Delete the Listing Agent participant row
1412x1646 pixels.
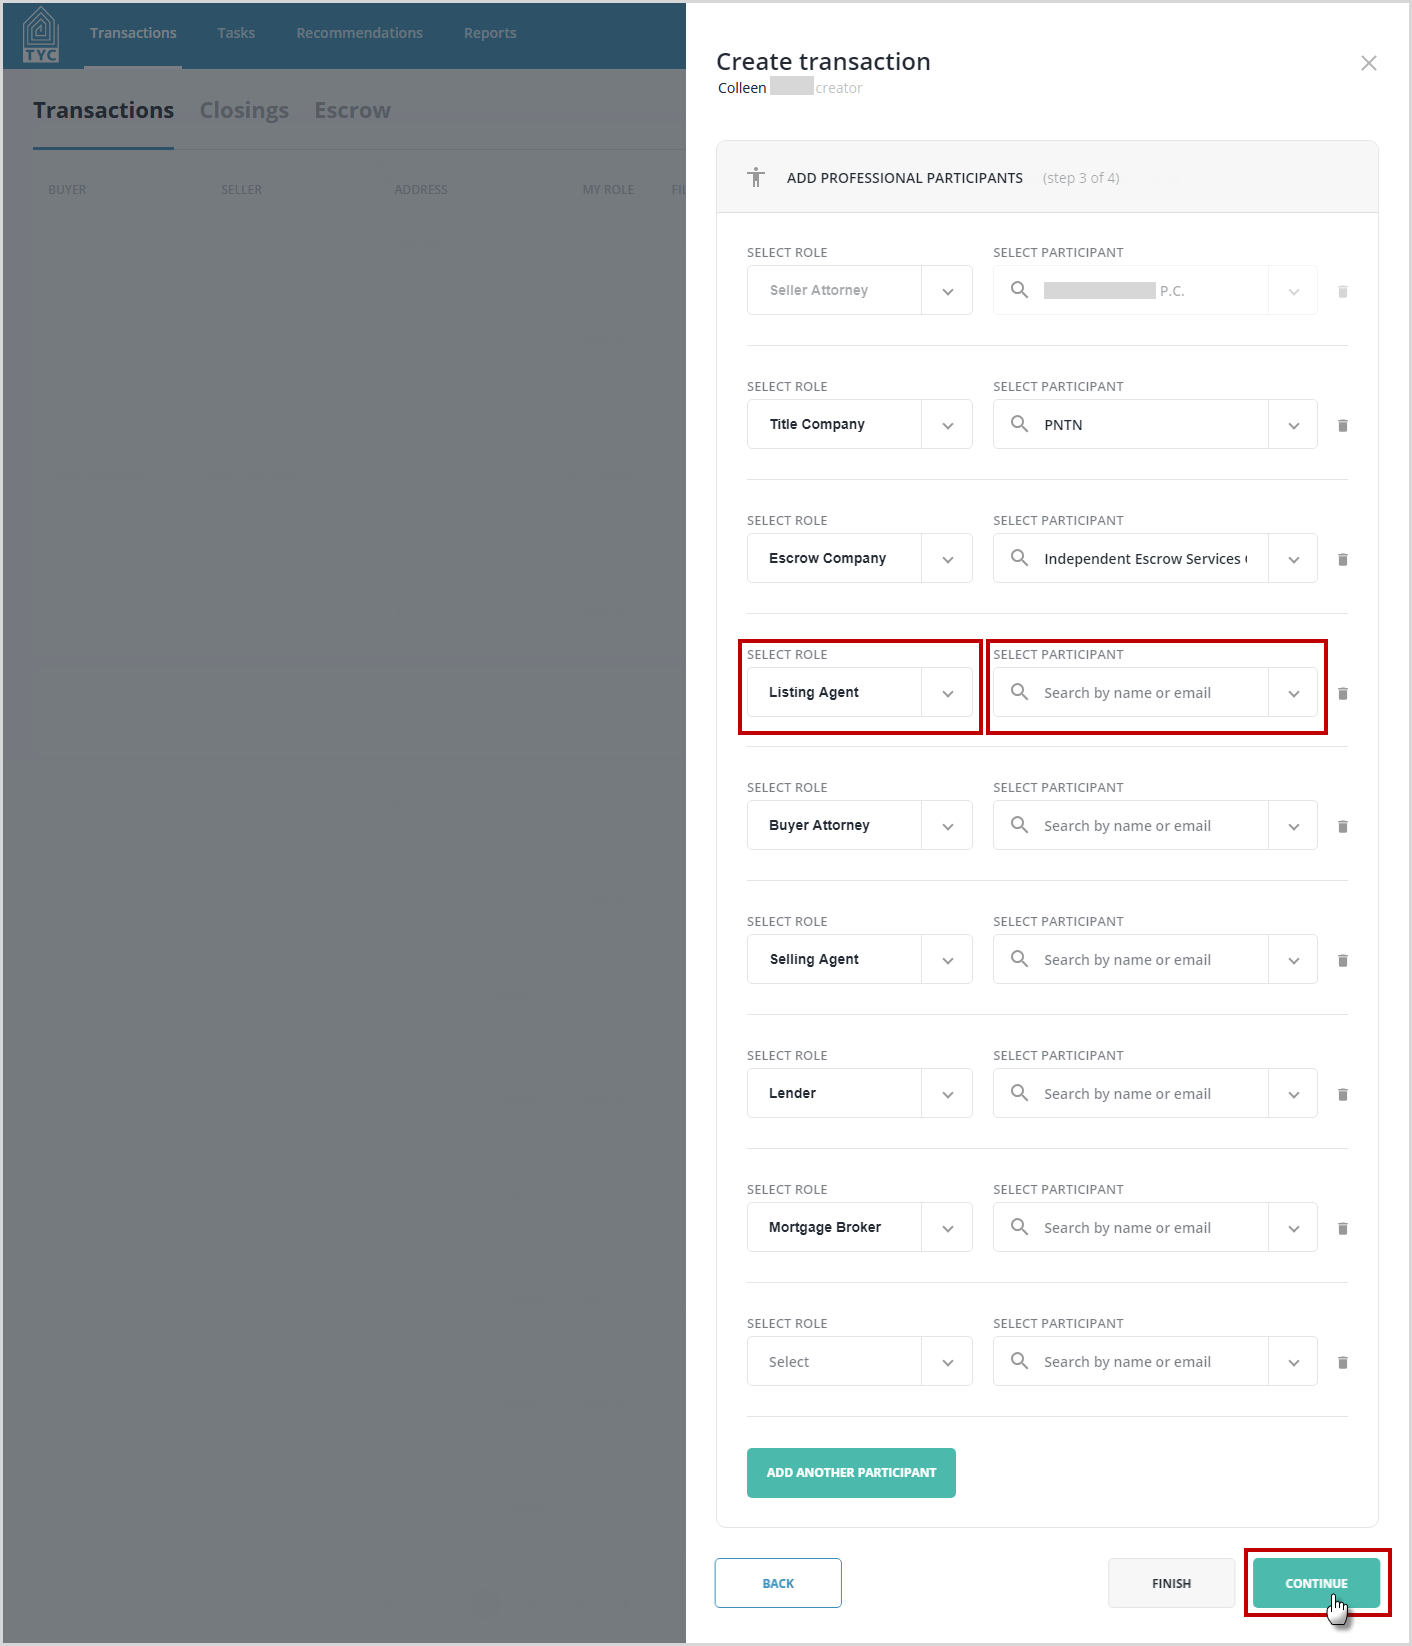point(1343,693)
